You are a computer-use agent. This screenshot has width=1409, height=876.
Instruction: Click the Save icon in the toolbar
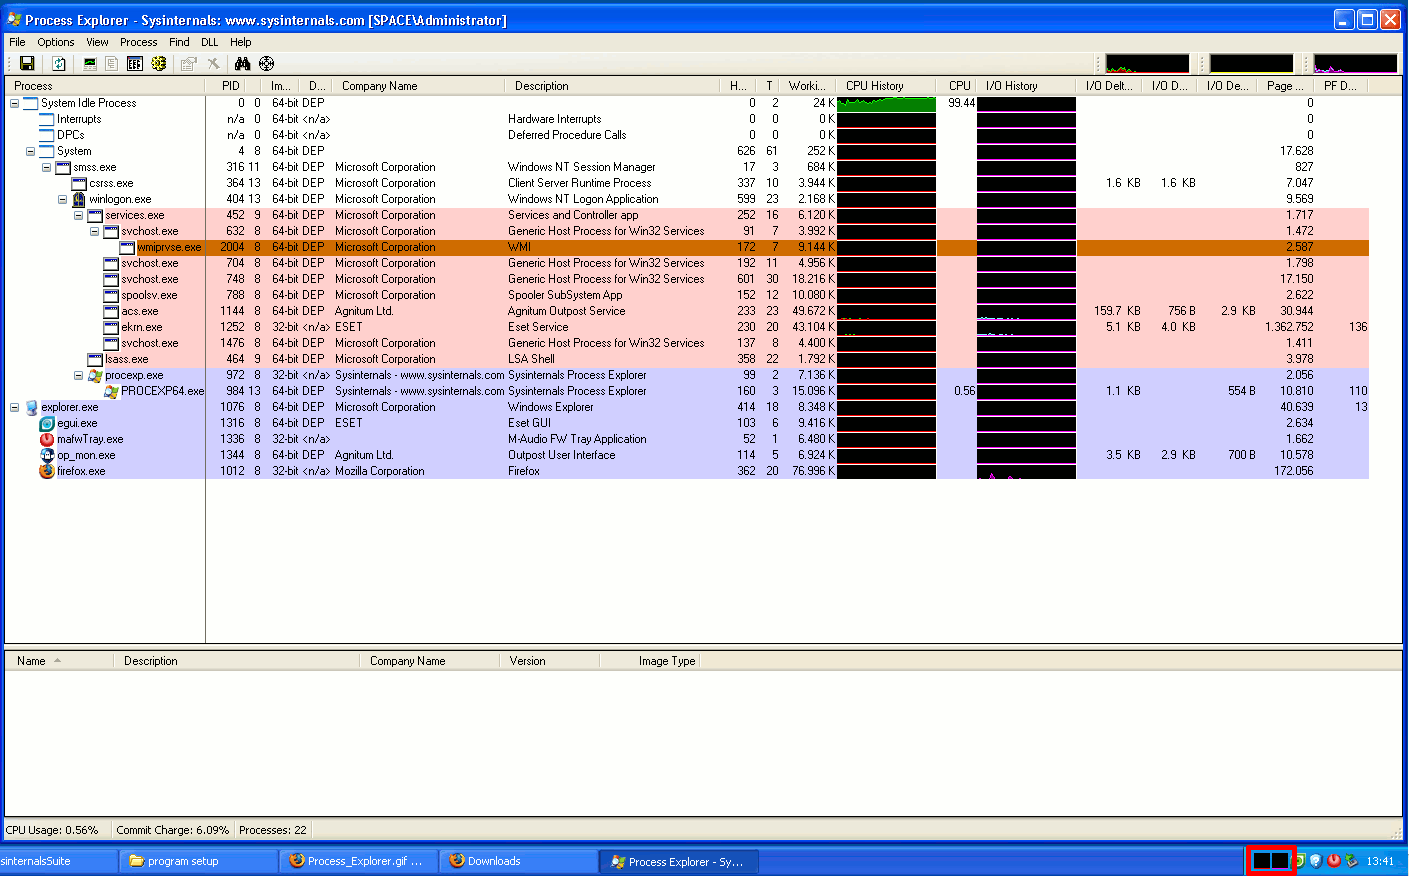[x=27, y=64]
